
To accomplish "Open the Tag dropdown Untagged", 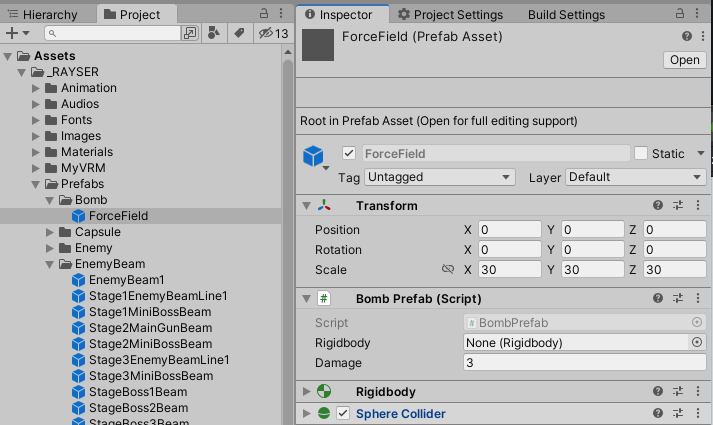I will coord(440,177).
